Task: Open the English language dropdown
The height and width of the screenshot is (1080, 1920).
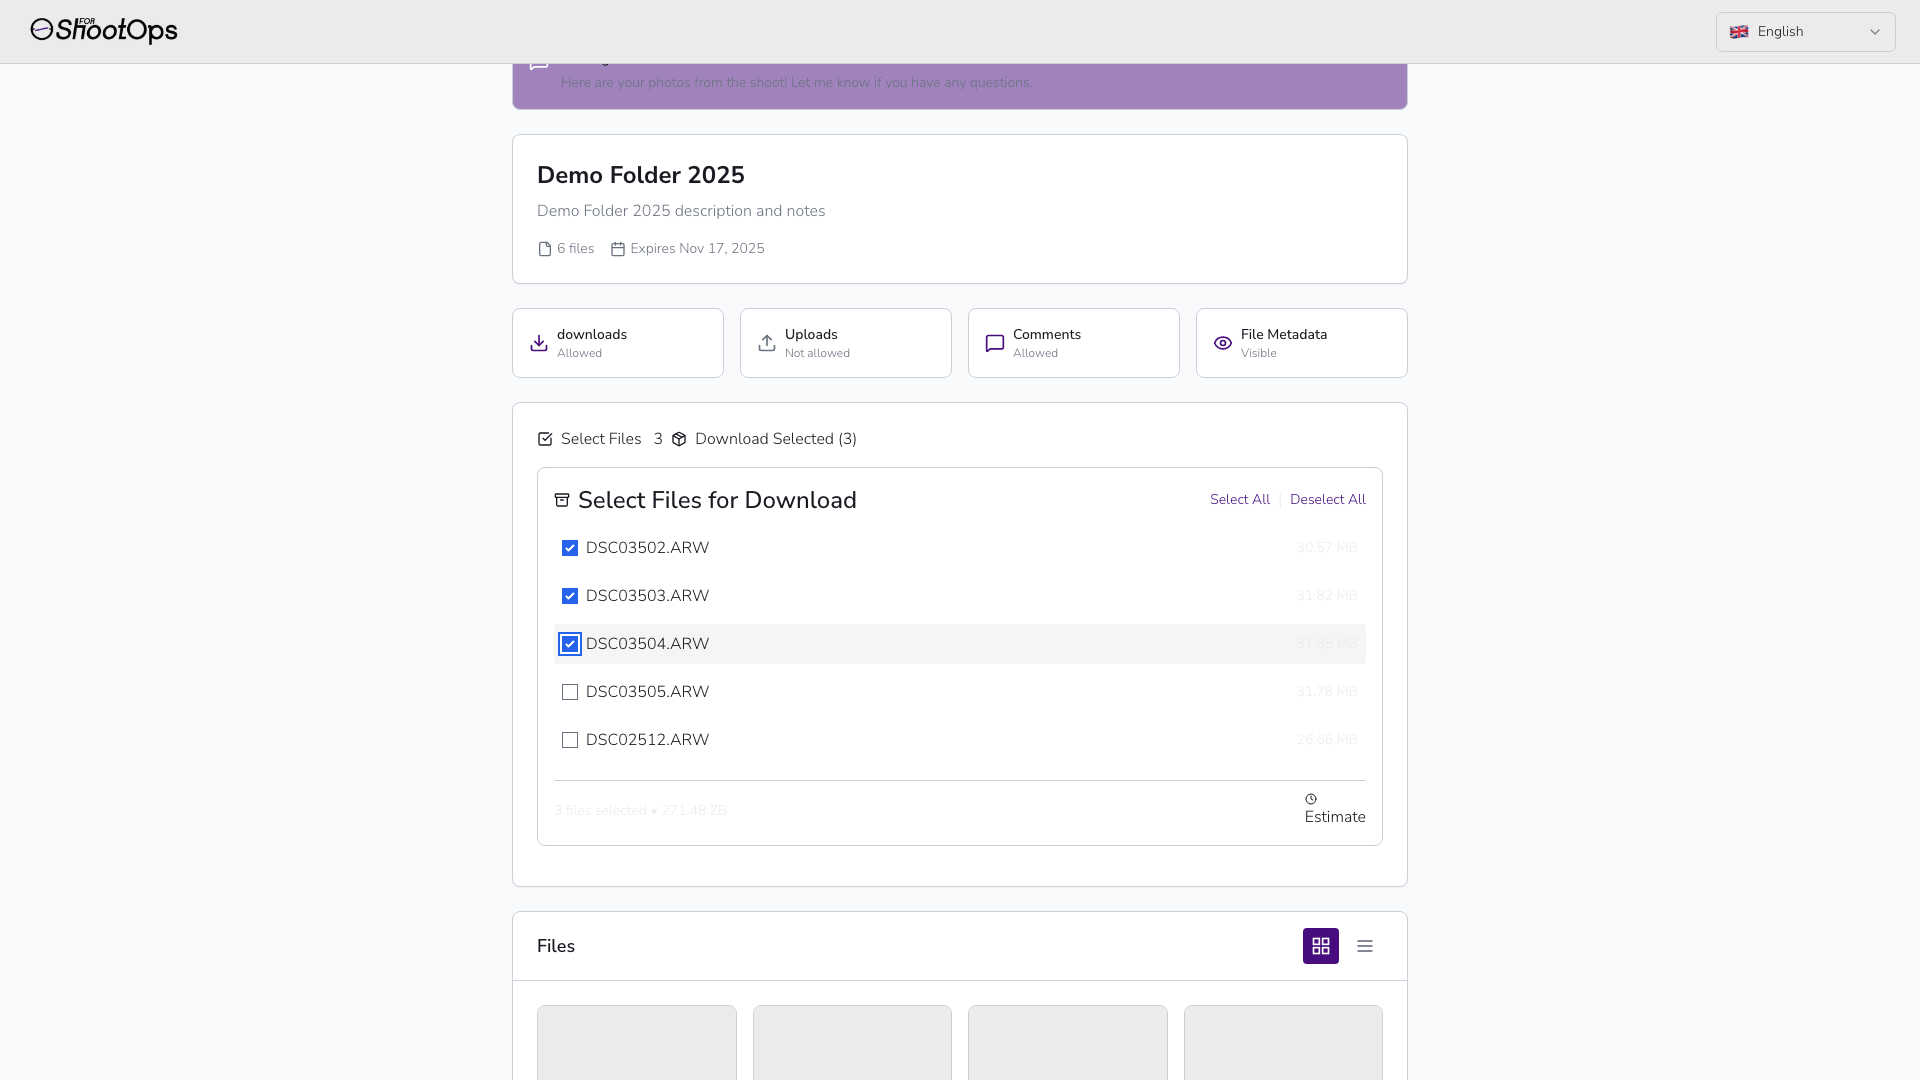Action: pos(1805,32)
